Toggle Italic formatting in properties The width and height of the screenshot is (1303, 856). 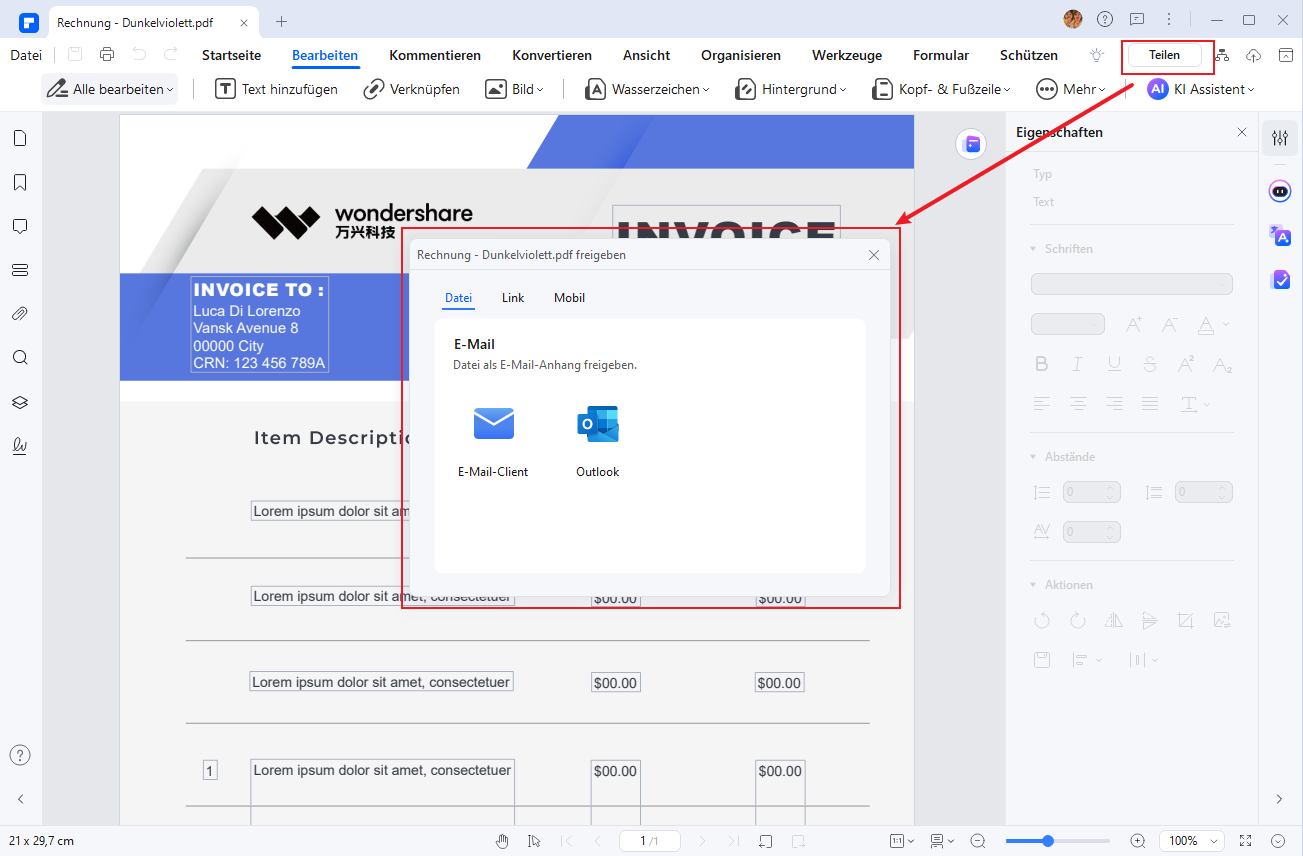pyautogui.click(x=1078, y=364)
